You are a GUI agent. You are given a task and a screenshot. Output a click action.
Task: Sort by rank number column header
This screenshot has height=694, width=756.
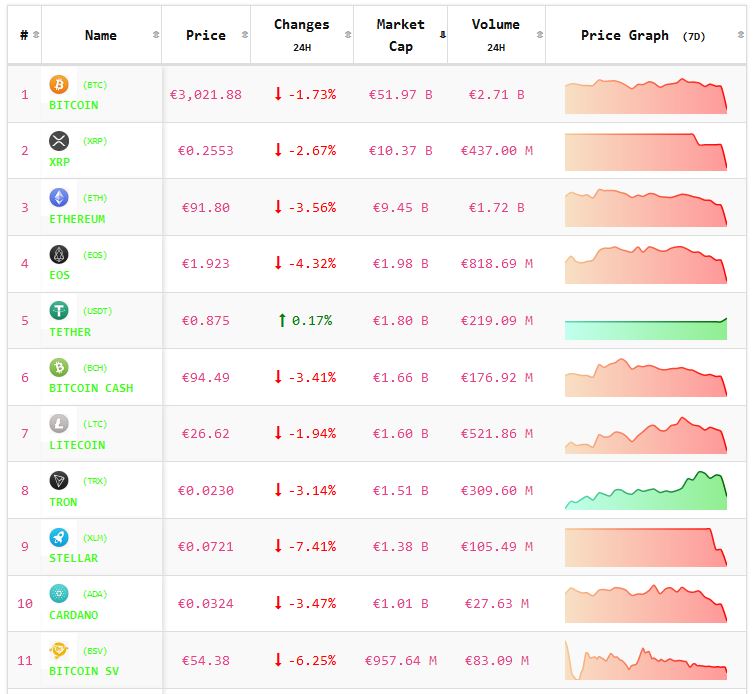coord(24,35)
